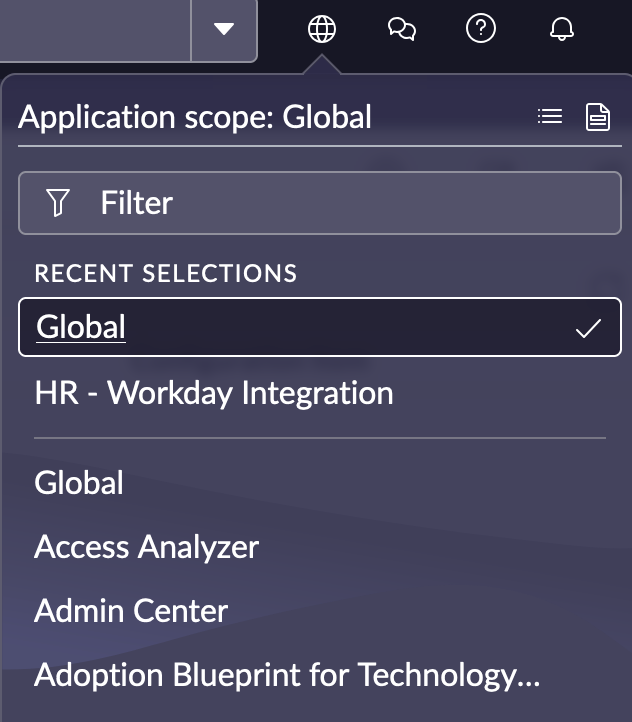This screenshot has height=722, width=632.
Task: Select the Admin Center scope
Action: (x=131, y=611)
